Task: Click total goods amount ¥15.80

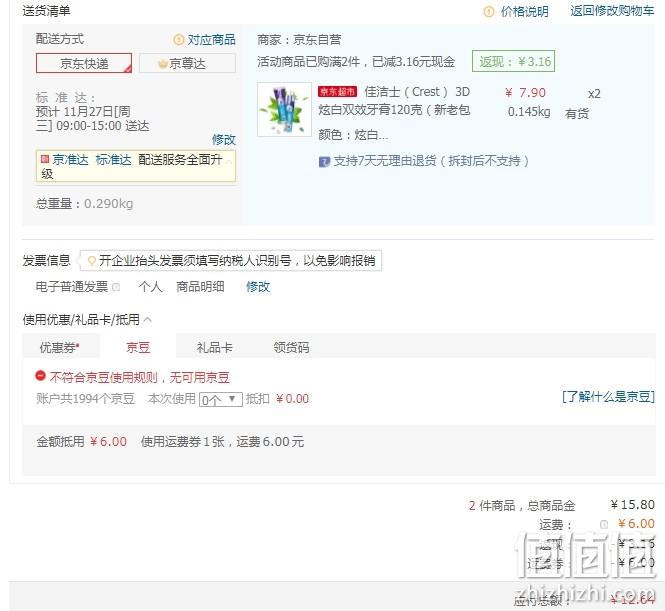Action: [x=633, y=505]
